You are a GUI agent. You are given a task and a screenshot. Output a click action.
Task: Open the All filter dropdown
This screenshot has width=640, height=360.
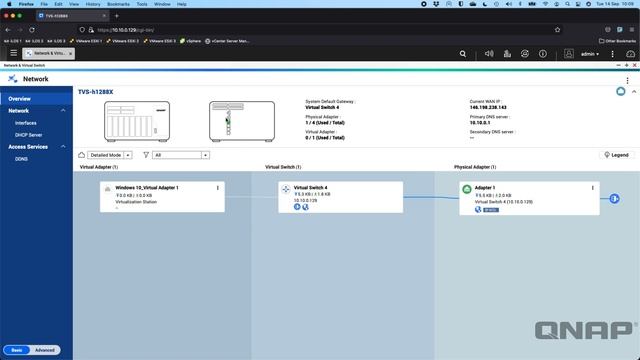(x=181, y=155)
